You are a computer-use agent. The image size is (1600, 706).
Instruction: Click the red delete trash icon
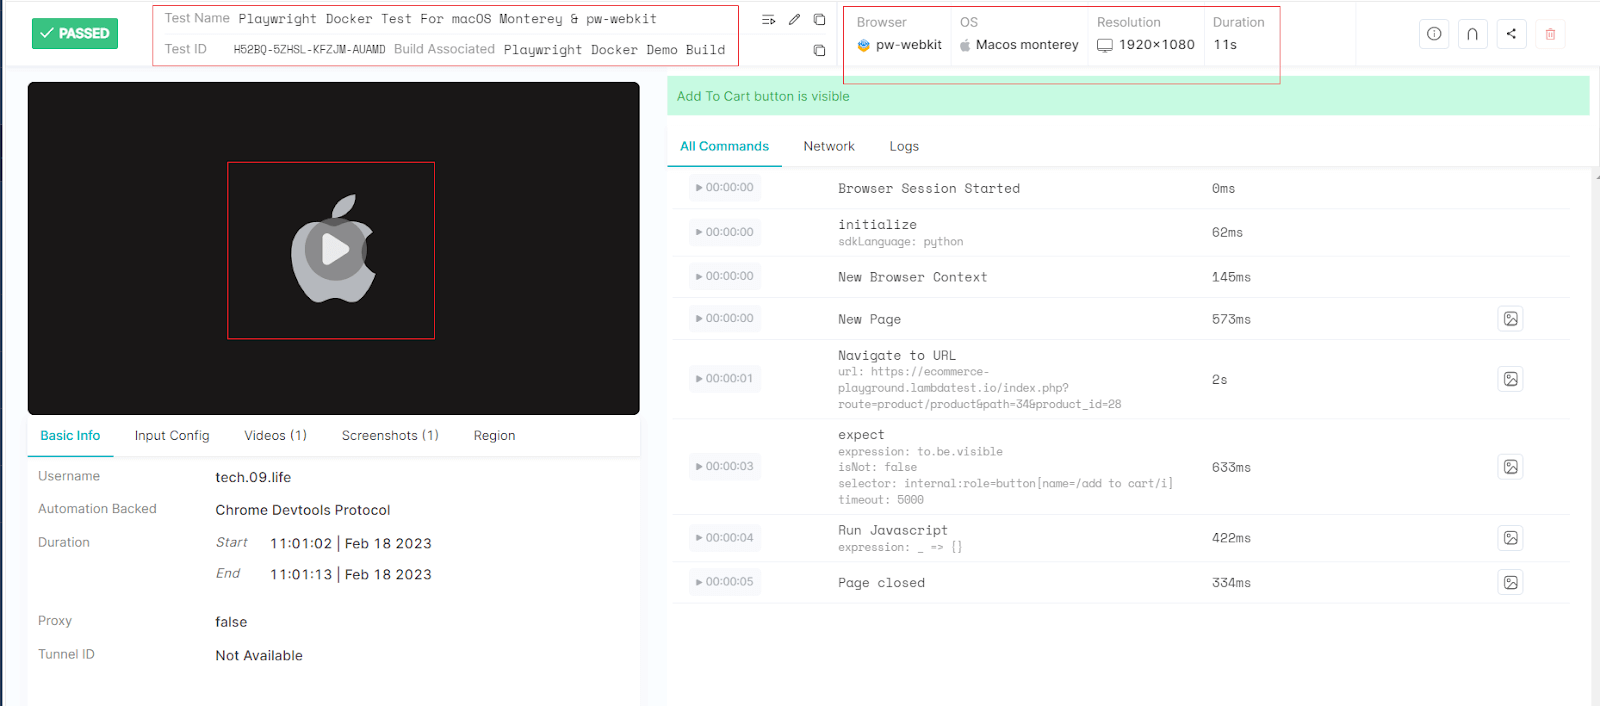click(1550, 34)
